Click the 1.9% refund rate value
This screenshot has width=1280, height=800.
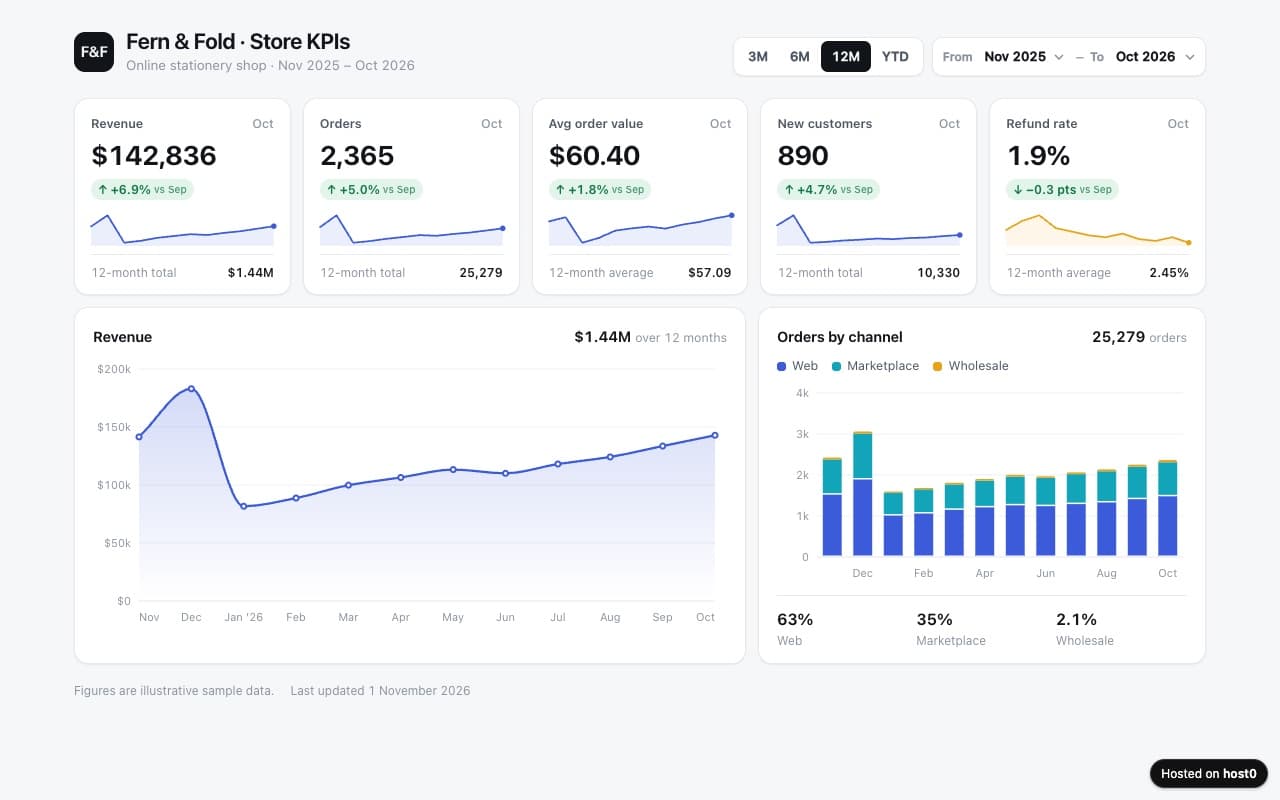[1038, 156]
